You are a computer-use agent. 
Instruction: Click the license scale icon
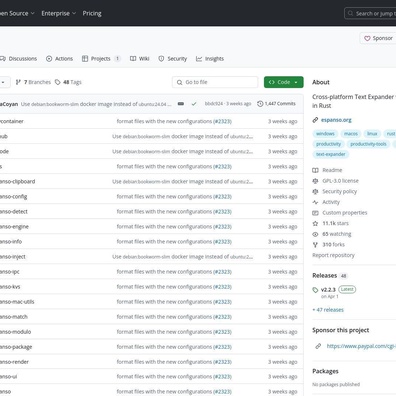pyautogui.click(x=315, y=181)
